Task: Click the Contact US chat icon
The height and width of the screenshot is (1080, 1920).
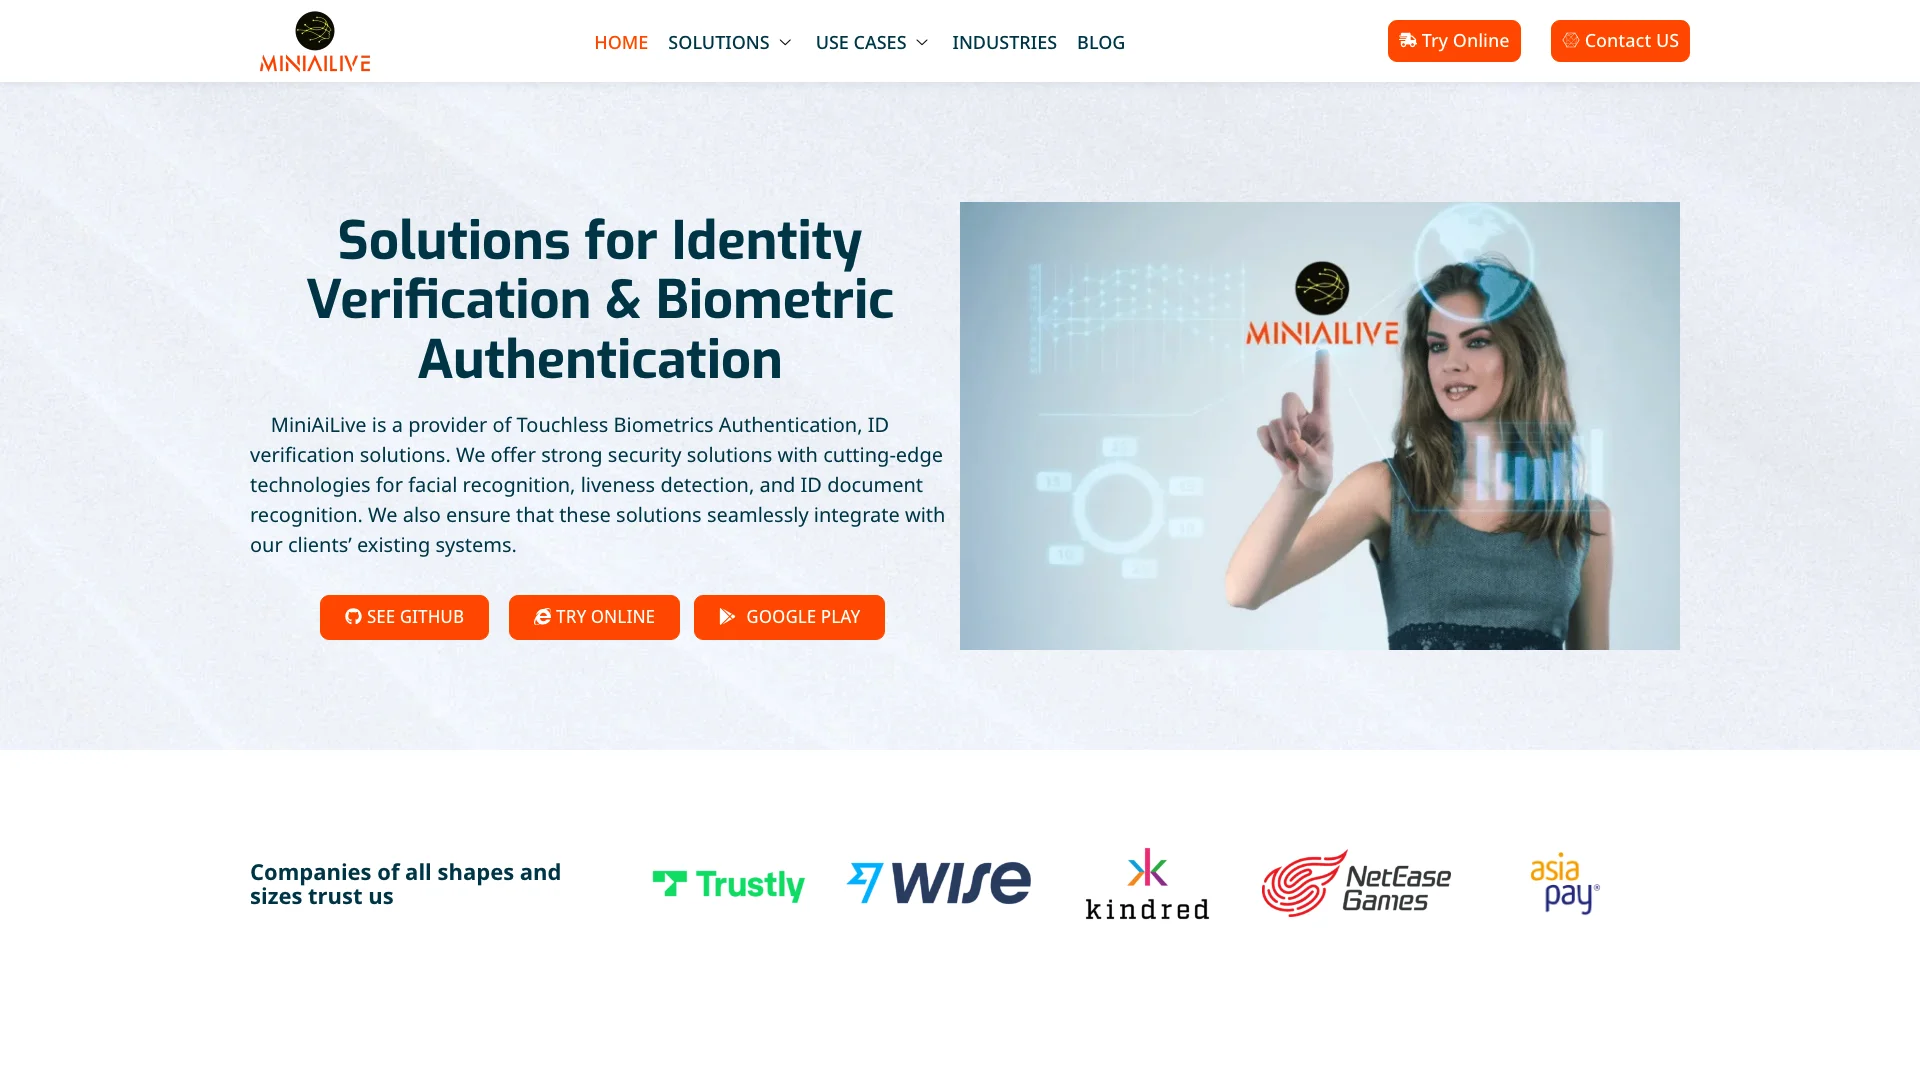Action: coord(1571,41)
